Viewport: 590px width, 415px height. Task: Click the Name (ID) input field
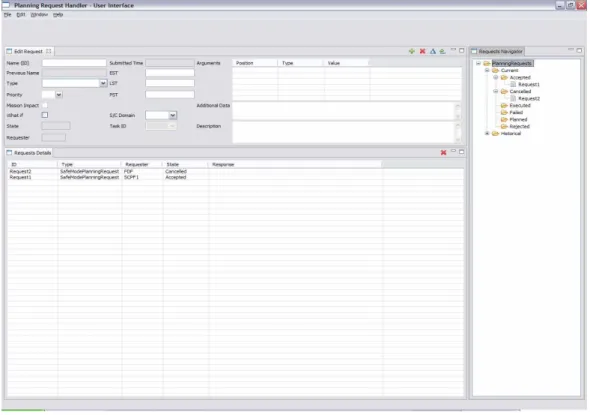(x=74, y=63)
